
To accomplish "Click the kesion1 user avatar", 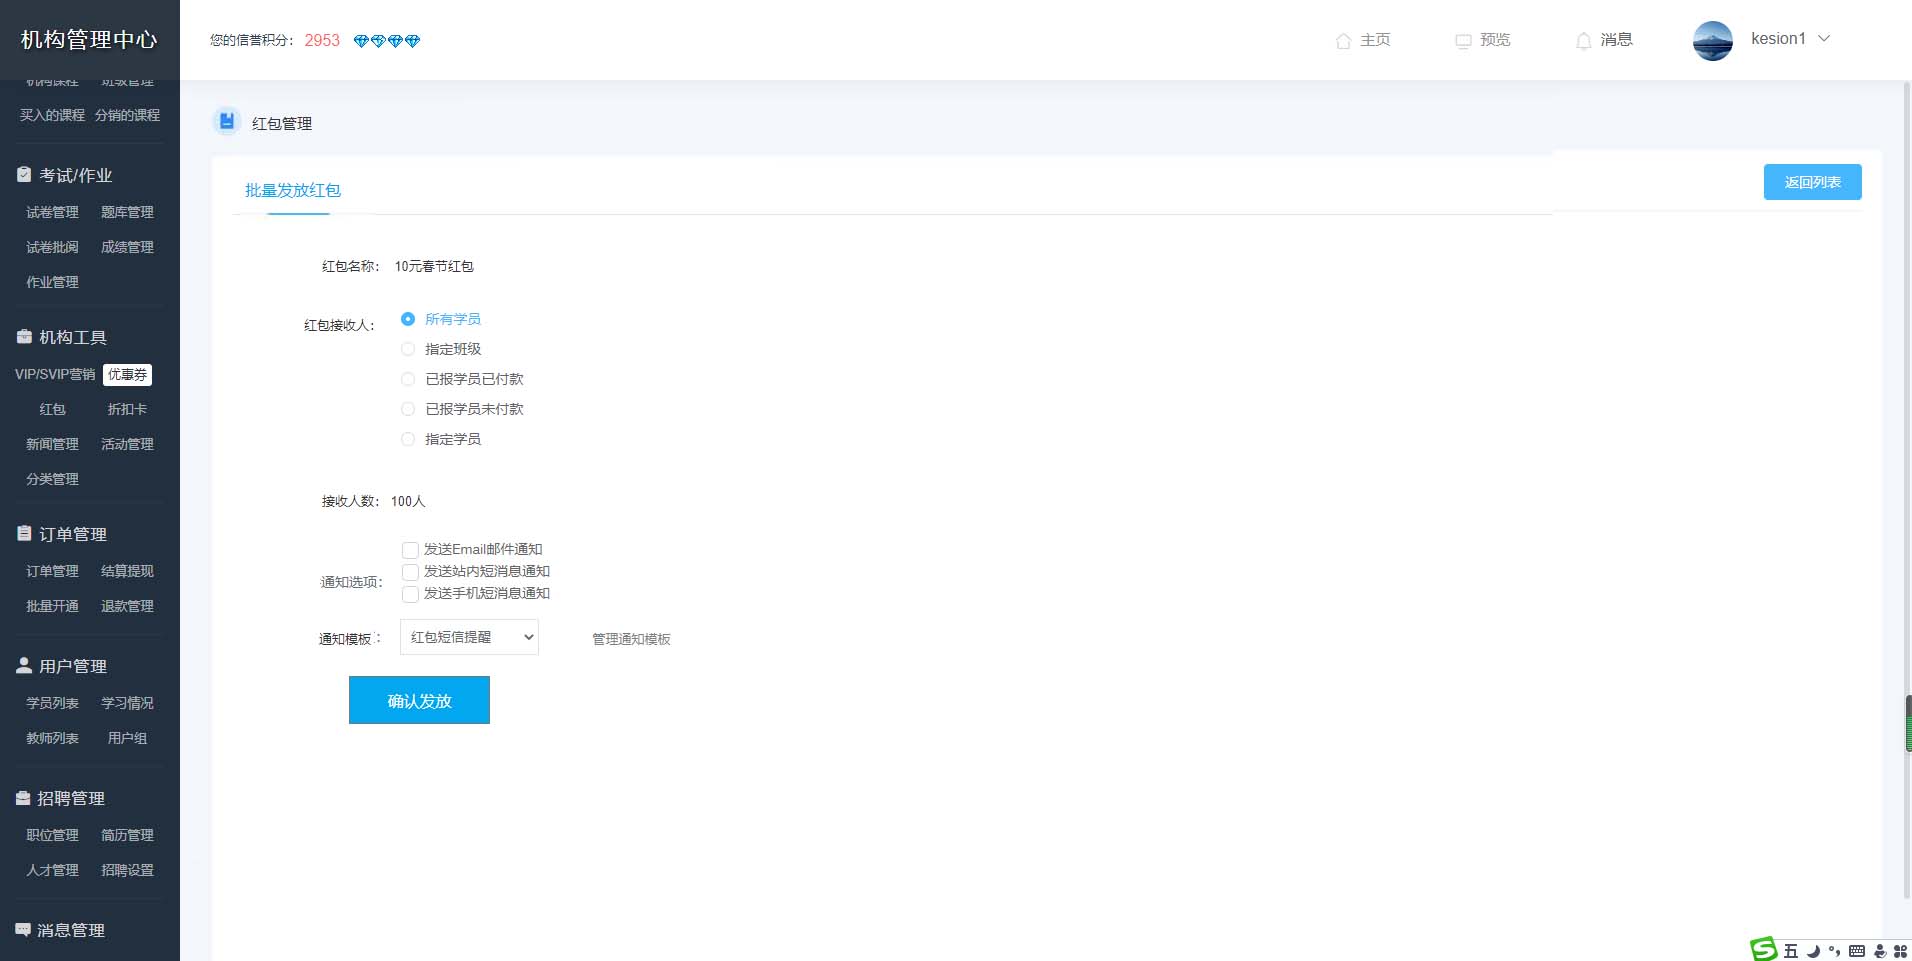I will click(1712, 40).
